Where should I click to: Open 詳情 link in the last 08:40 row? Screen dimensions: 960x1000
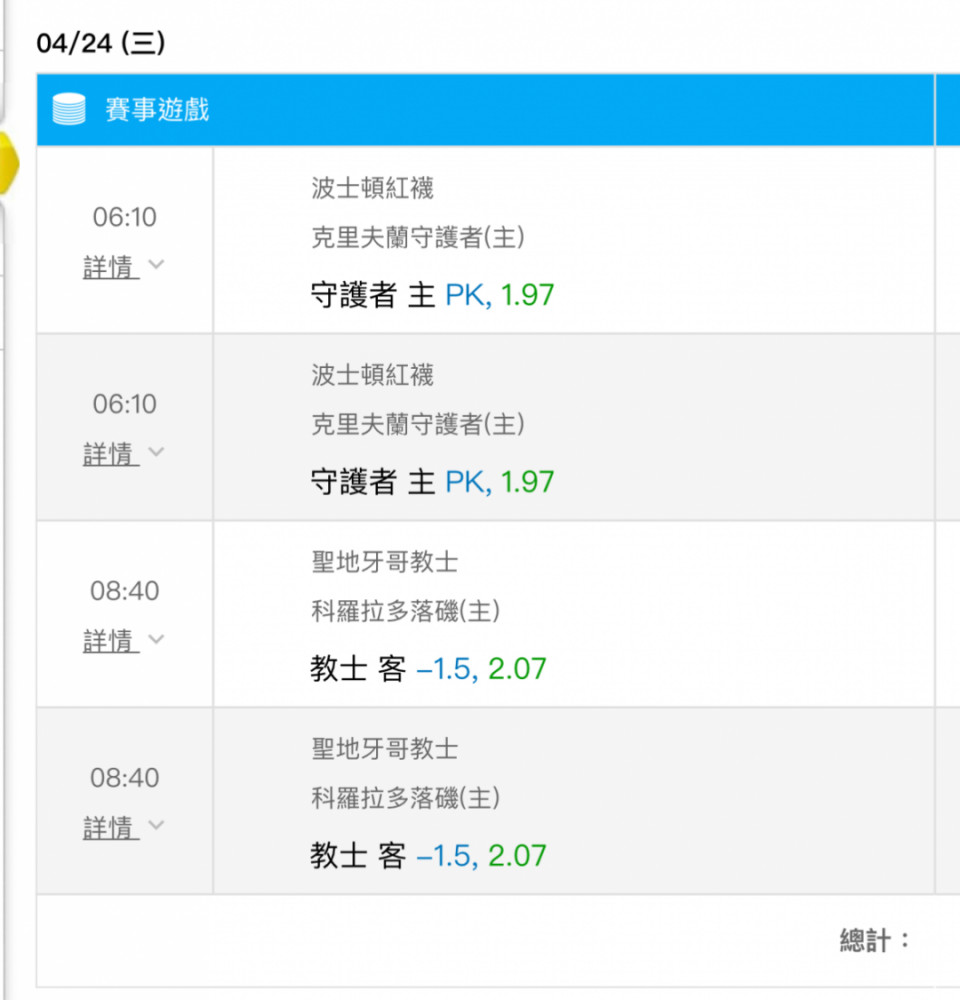click(110, 828)
